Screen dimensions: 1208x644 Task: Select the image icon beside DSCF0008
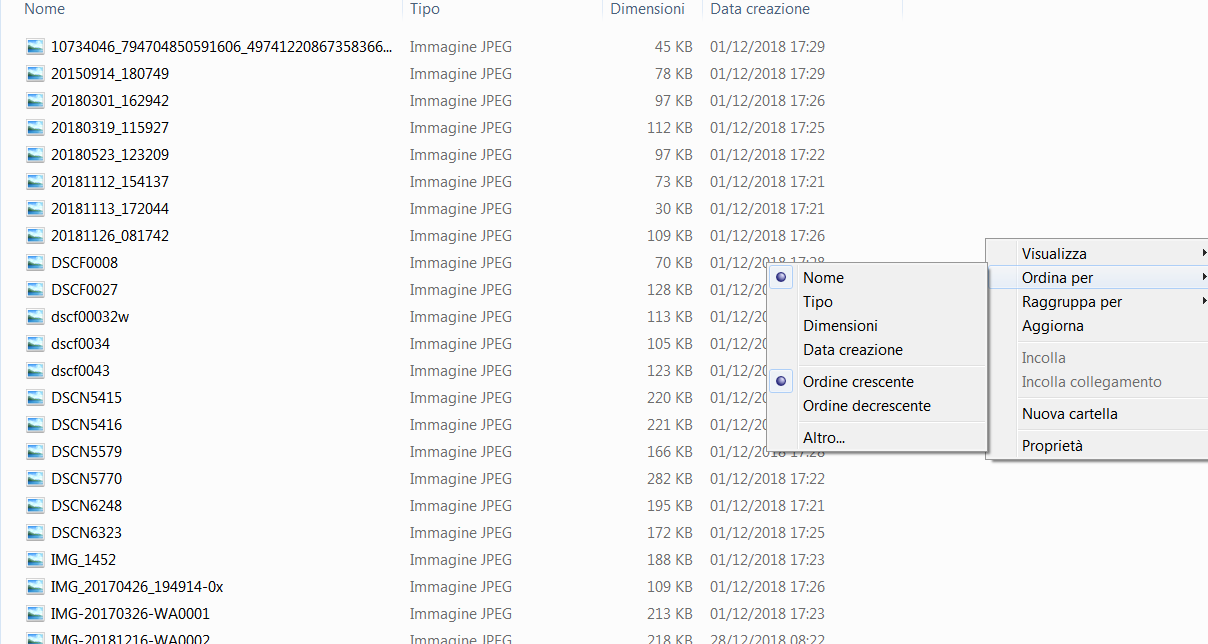36,263
